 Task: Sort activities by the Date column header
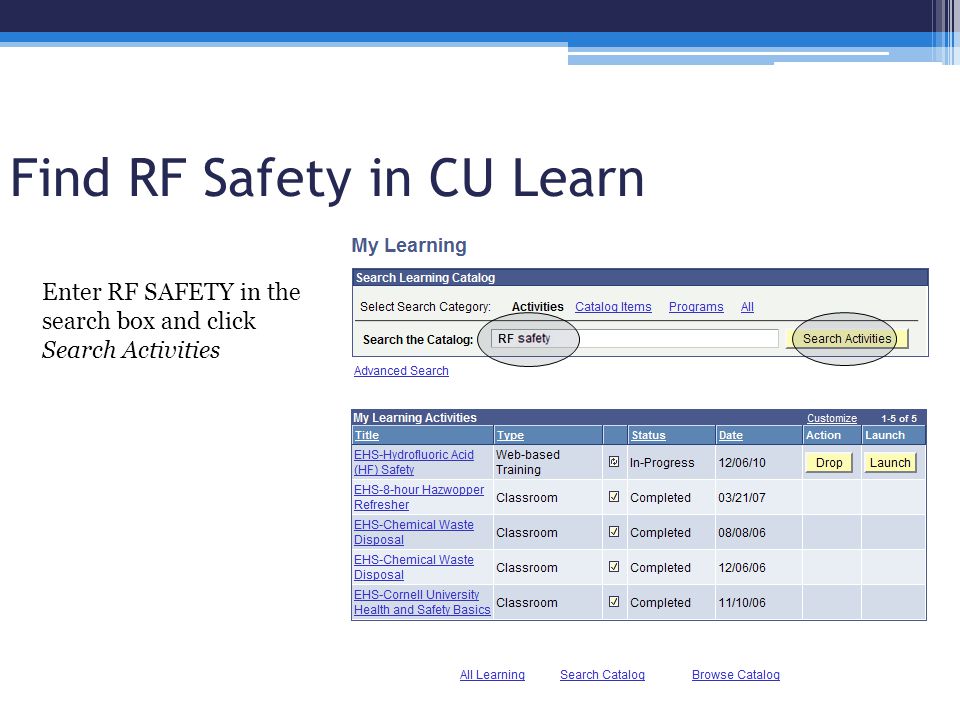pos(730,435)
